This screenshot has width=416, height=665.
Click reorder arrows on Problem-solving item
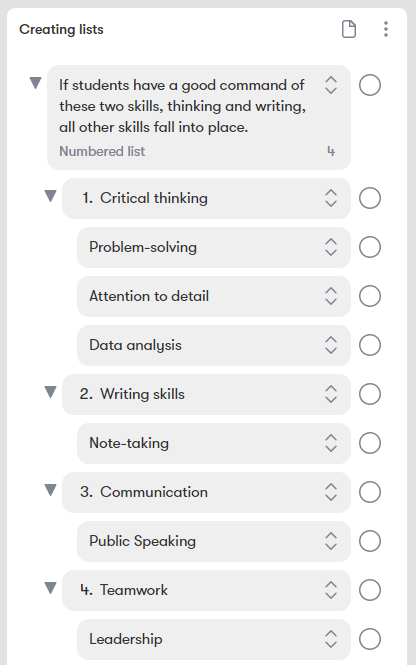coord(331,247)
